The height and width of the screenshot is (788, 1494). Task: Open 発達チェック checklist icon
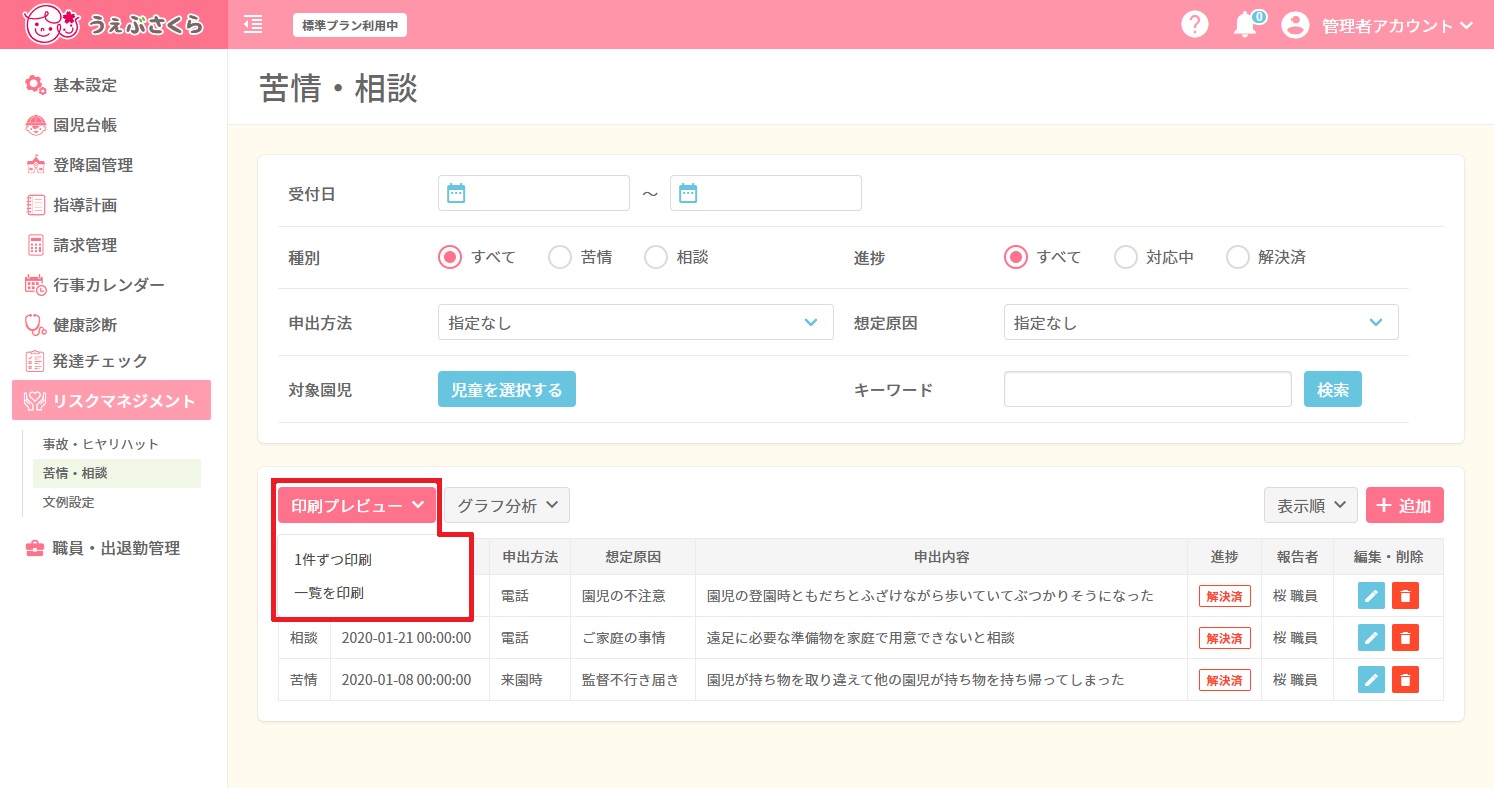tap(35, 361)
